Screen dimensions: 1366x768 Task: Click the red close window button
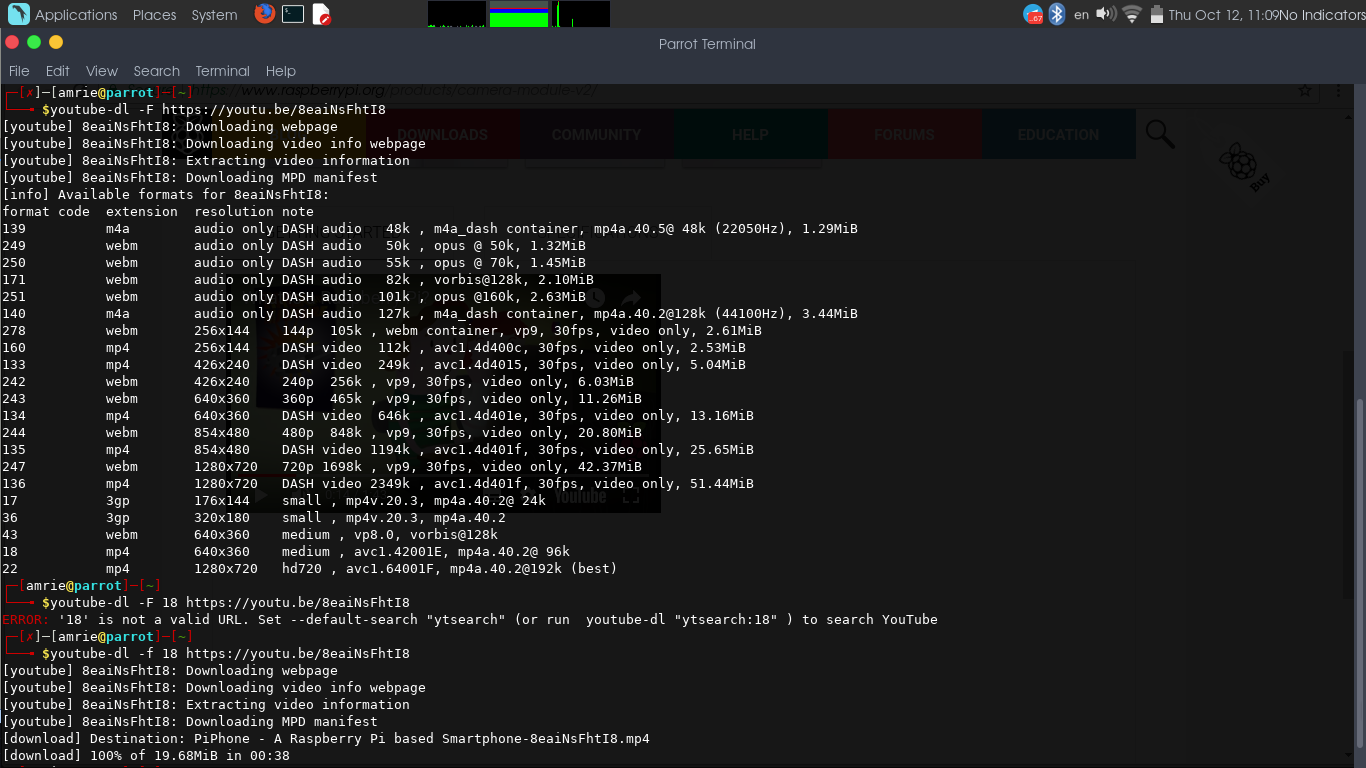(12, 42)
